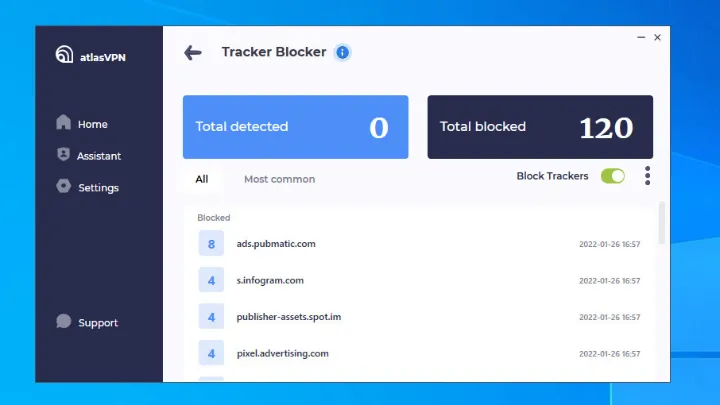Toggle the Block Trackers switch
The height and width of the screenshot is (405, 720).
tap(613, 176)
